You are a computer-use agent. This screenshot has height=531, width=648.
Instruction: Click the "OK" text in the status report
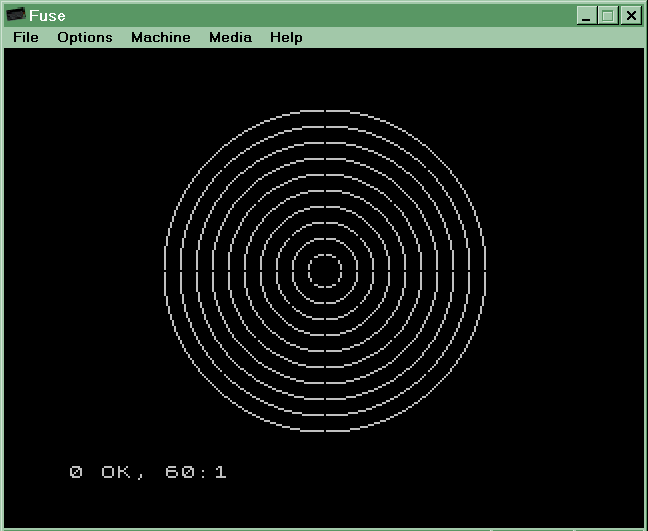117,471
